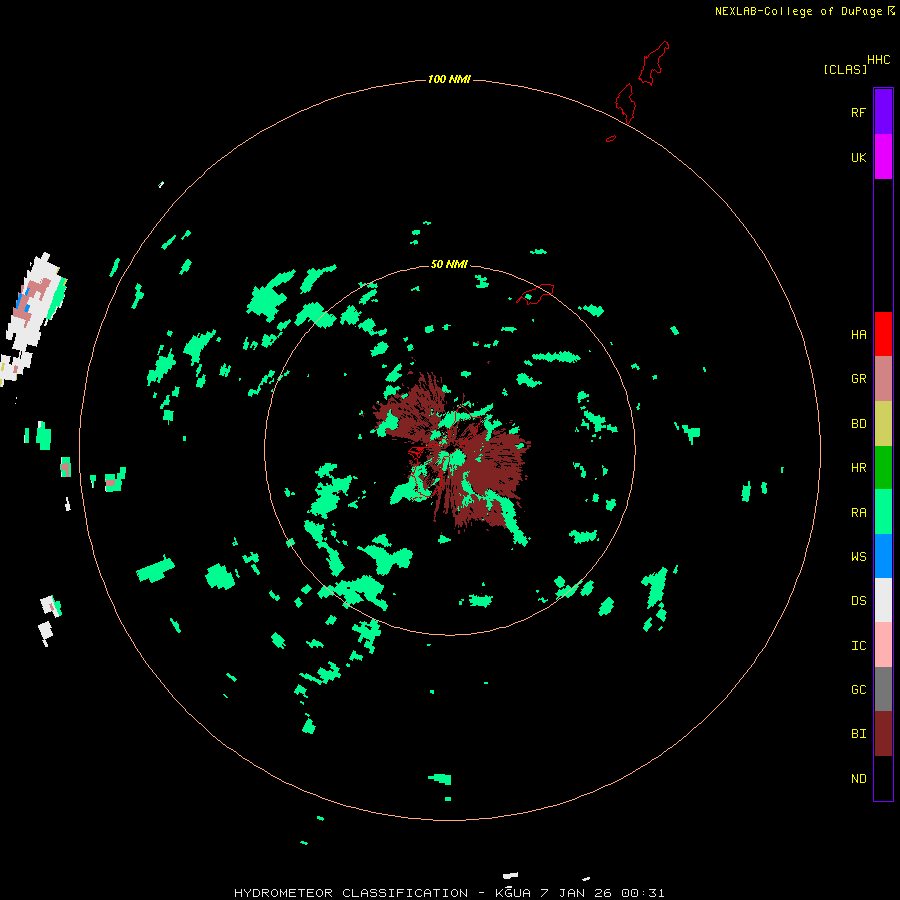Click the GR legend label
This screenshot has width=900, height=900.
click(x=858, y=379)
